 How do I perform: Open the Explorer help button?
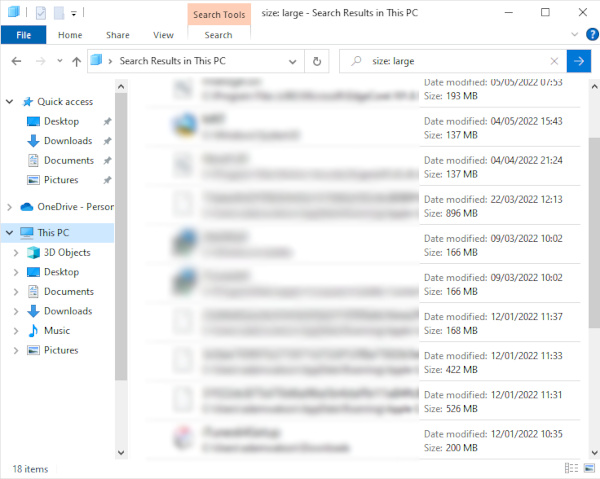[x=592, y=34]
